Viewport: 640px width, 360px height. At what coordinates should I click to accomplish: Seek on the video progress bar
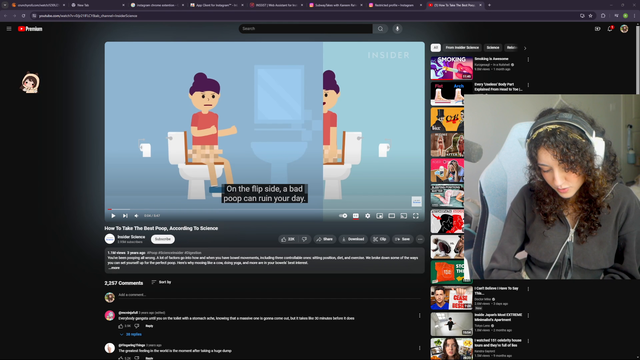[x=264, y=209]
